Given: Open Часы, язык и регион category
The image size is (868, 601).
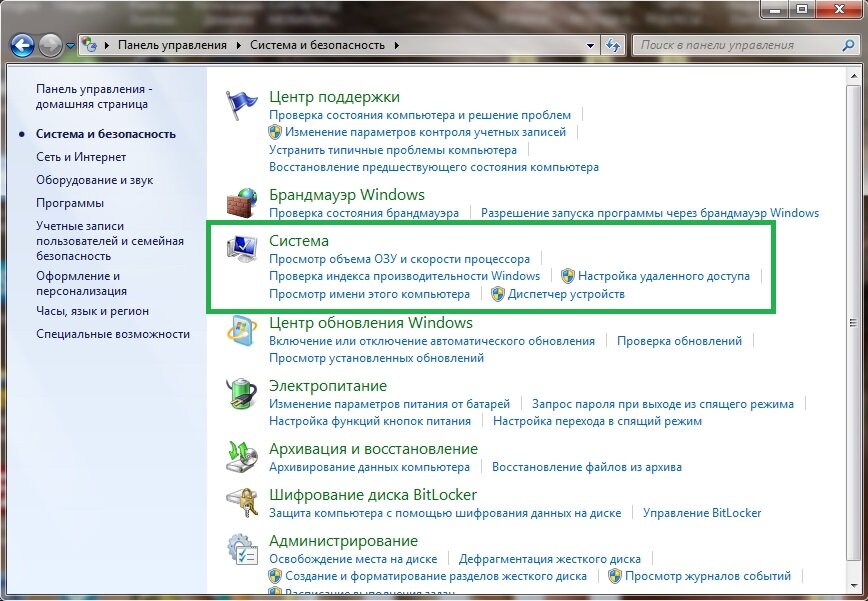Looking at the screenshot, I should pyautogui.click(x=92, y=311).
